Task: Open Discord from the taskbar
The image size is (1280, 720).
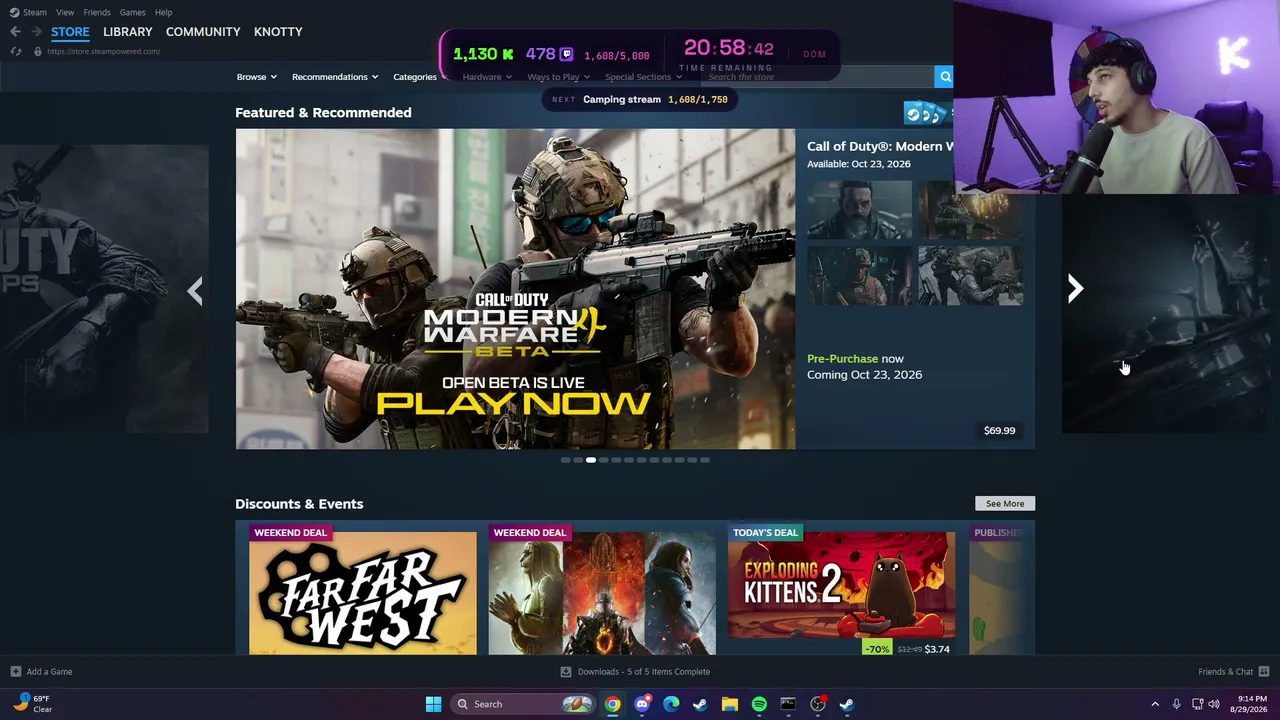Action: point(642,704)
